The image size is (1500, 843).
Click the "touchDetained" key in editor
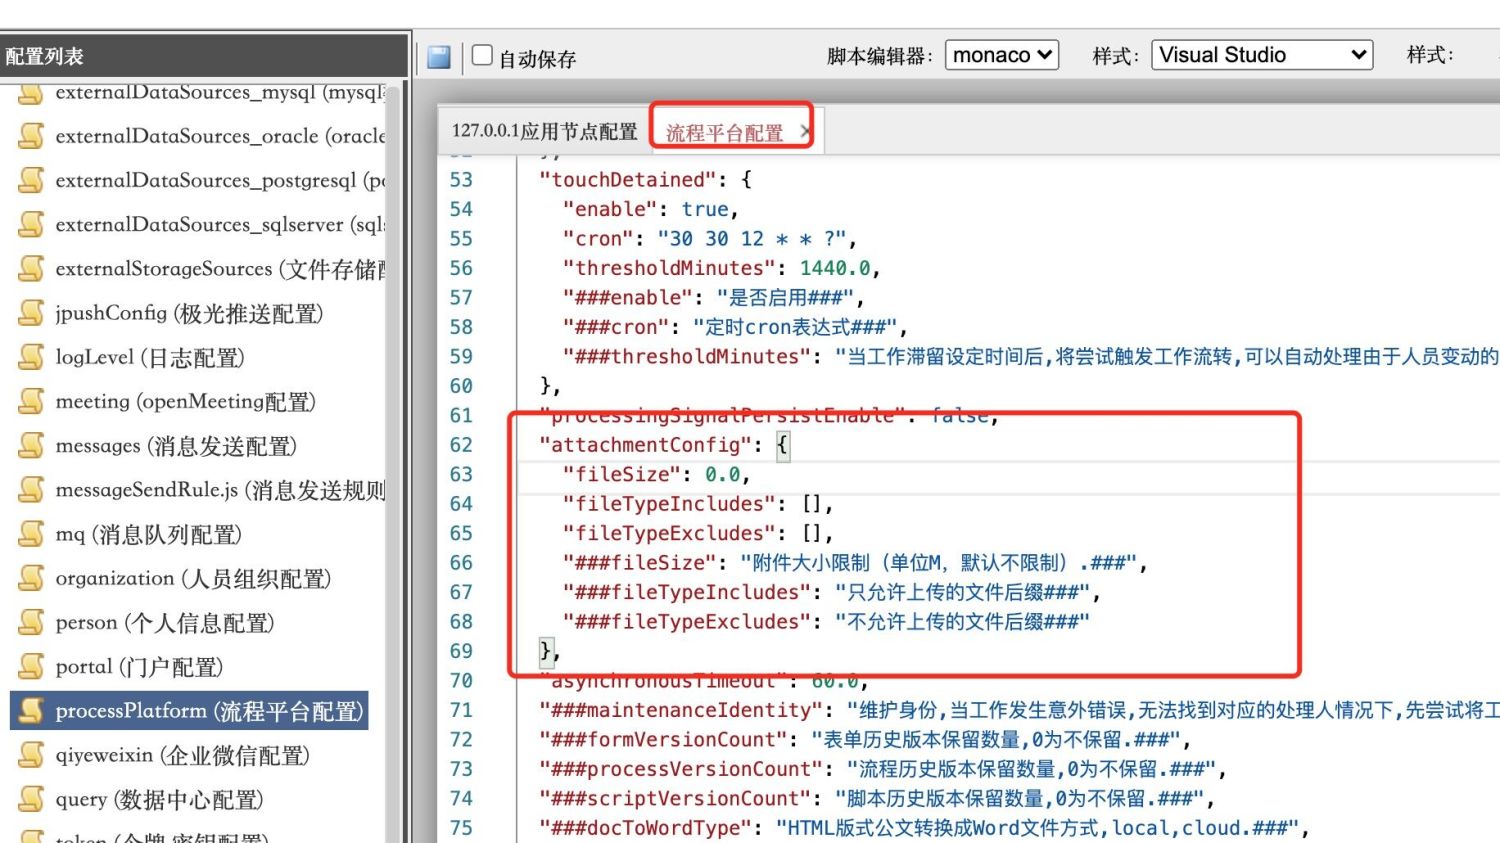[x=628, y=180]
